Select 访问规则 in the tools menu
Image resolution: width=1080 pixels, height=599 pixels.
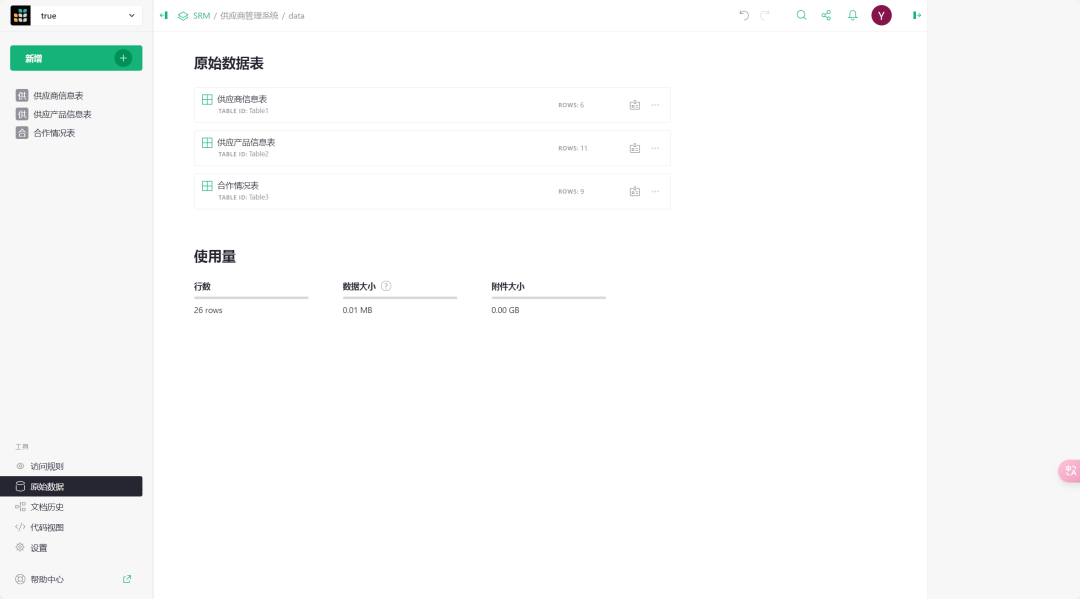coord(47,466)
